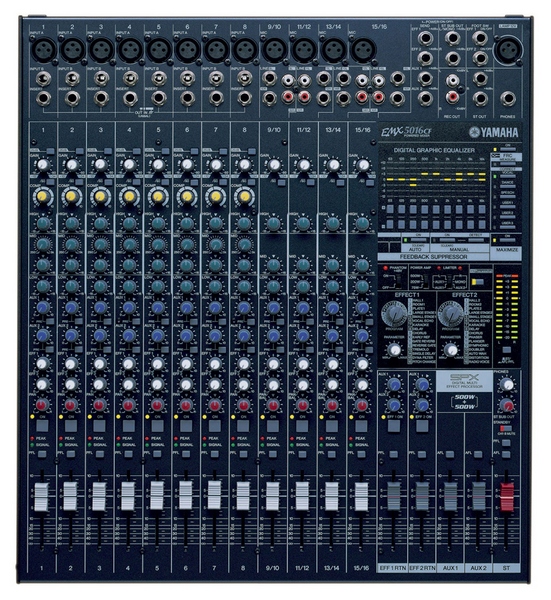Click the EFFECT 1 PROGRAM selector dial
The width and height of the screenshot is (551, 600).
coord(394,313)
